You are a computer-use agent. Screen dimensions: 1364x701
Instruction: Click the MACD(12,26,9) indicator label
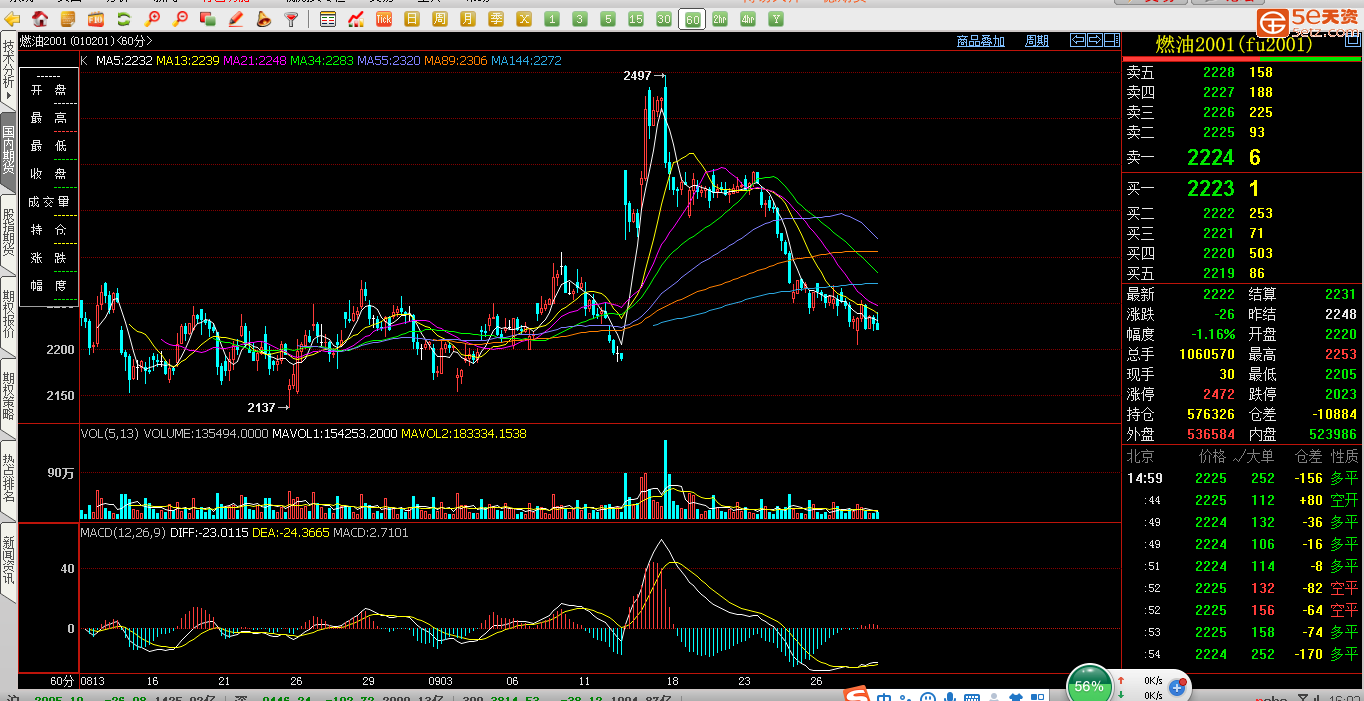click(x=123, y=533)
